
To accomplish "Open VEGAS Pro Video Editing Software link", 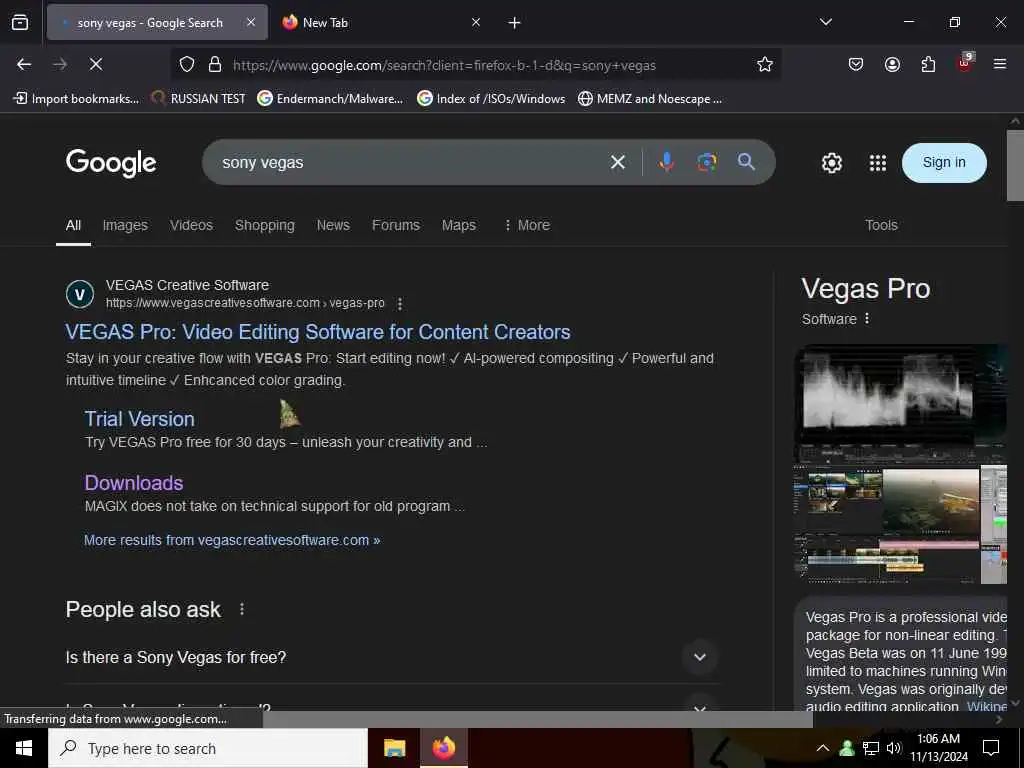I will click(317, 332).
